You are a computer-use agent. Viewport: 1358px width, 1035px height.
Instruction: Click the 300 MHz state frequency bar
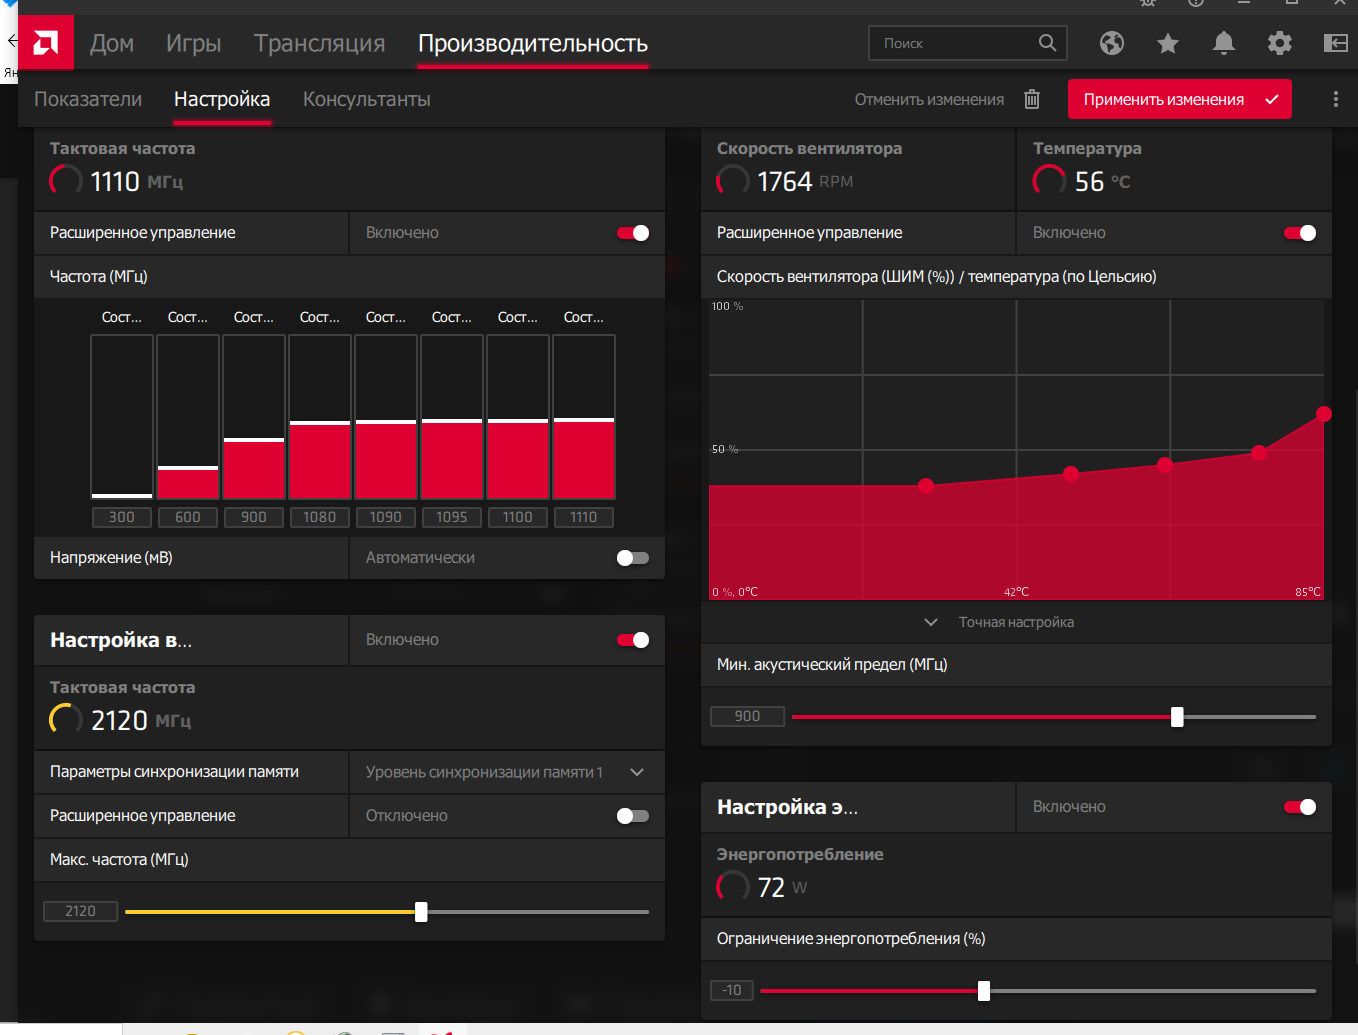click(122, 417)
